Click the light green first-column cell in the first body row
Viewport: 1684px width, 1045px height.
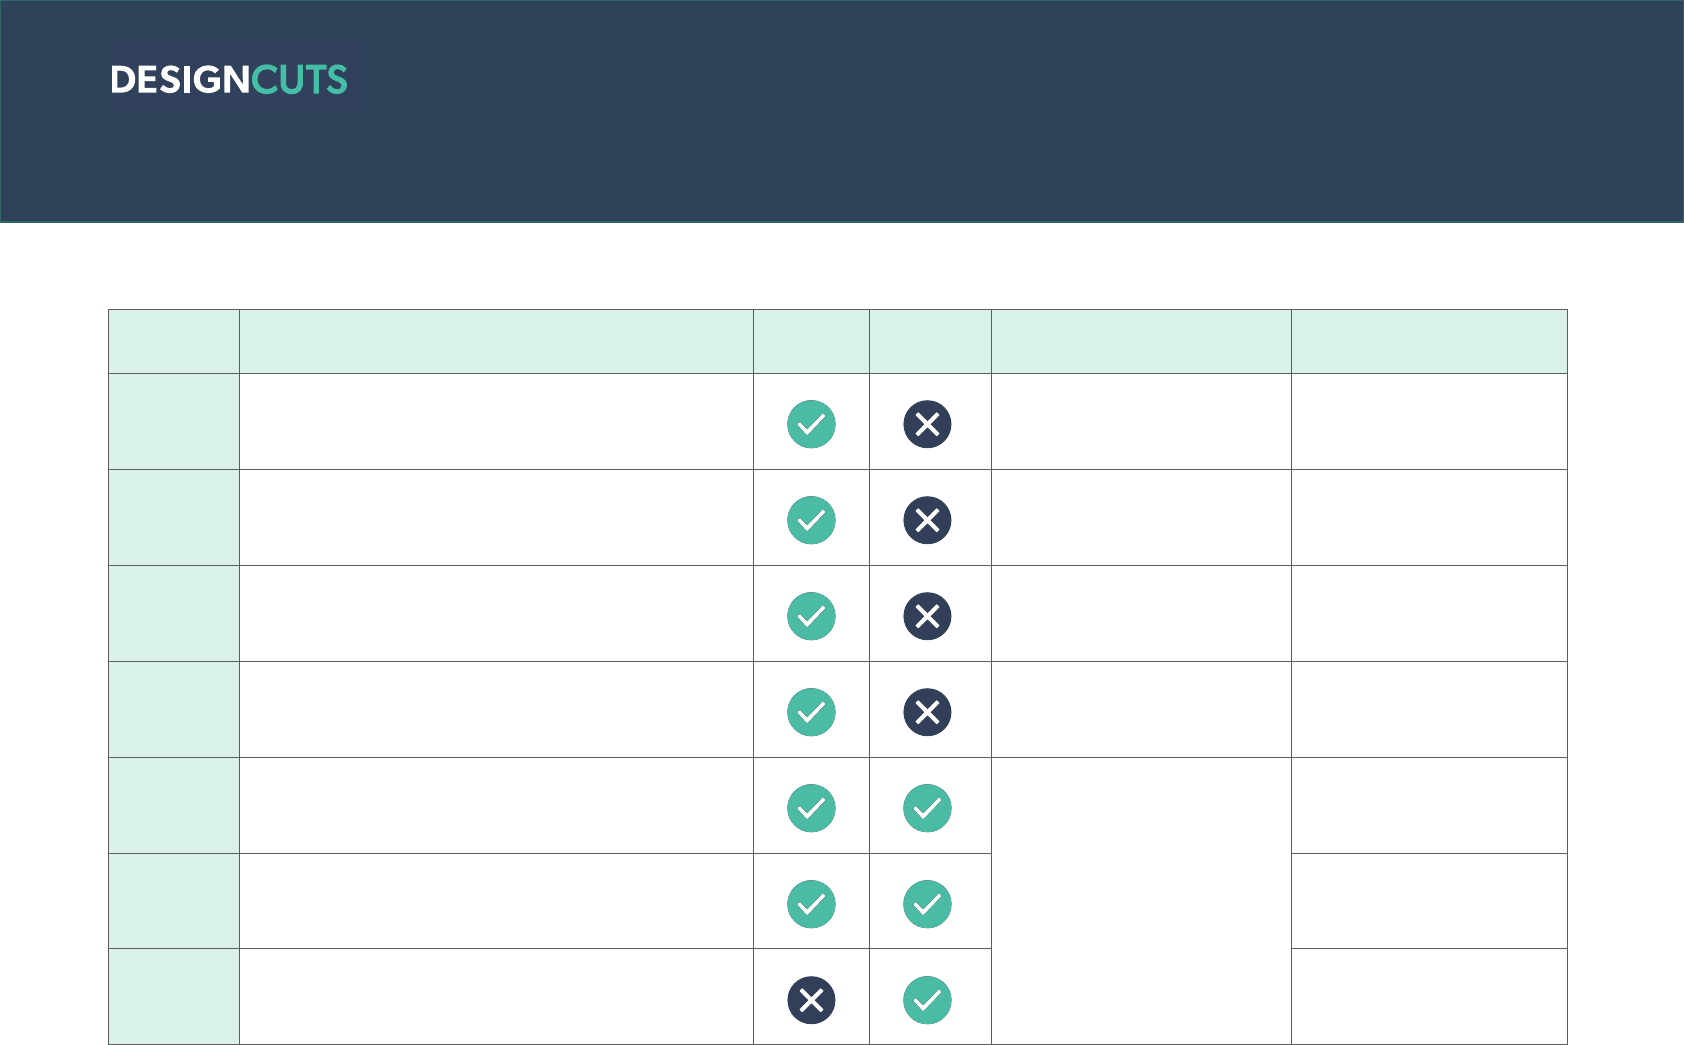tap(174, 421)
